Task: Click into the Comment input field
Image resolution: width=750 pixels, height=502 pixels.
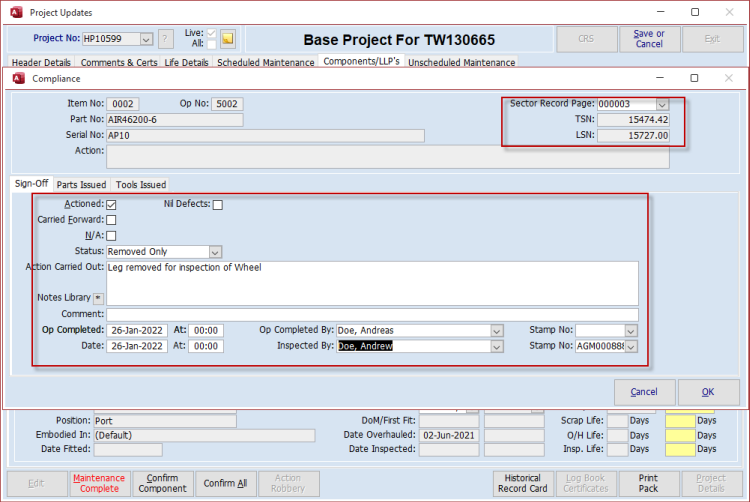Action: click(371, 314)
